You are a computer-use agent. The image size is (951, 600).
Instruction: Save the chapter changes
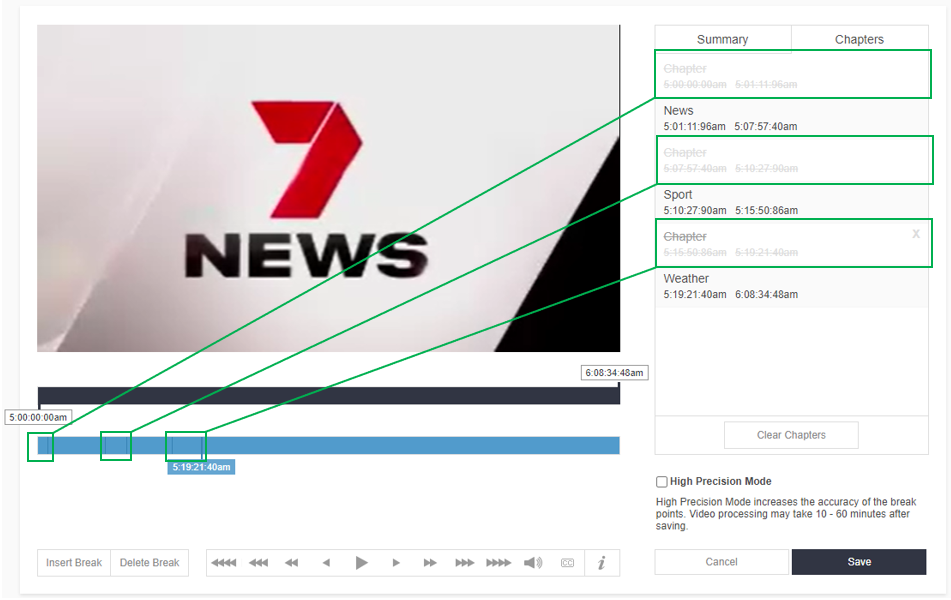[859, 562]
